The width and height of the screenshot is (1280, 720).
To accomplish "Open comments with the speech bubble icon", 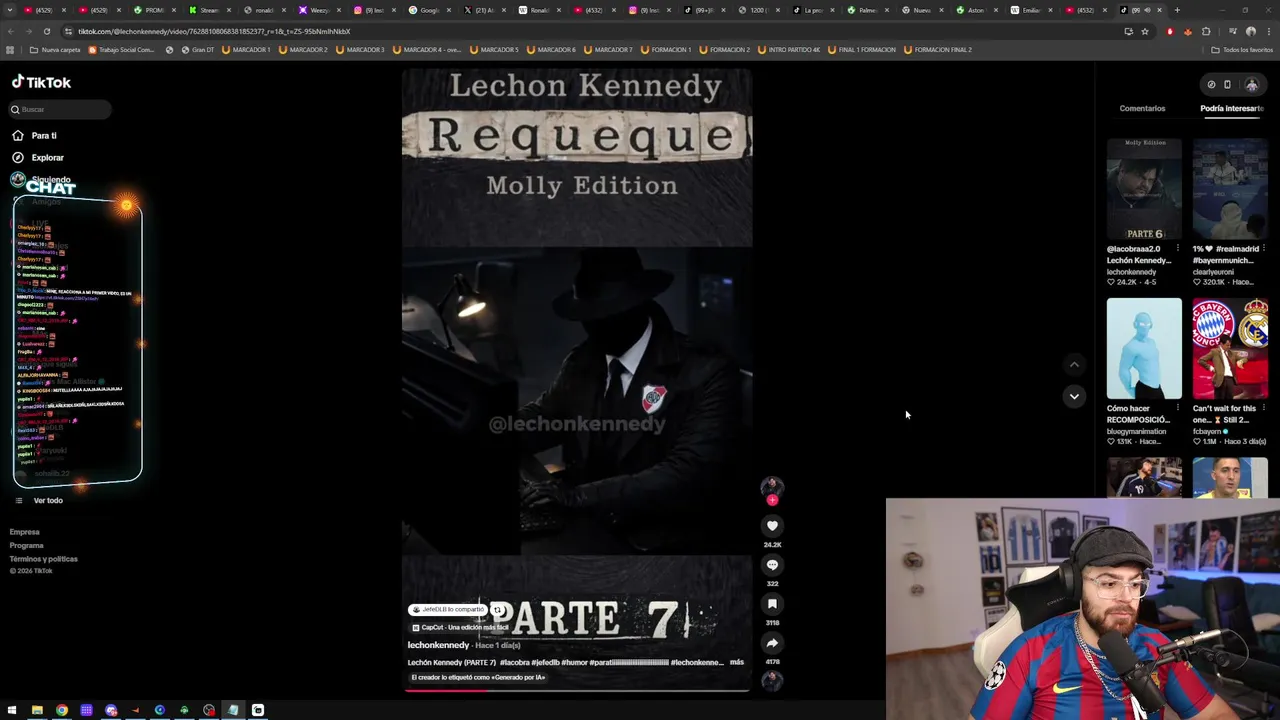I will pos(772,565).
